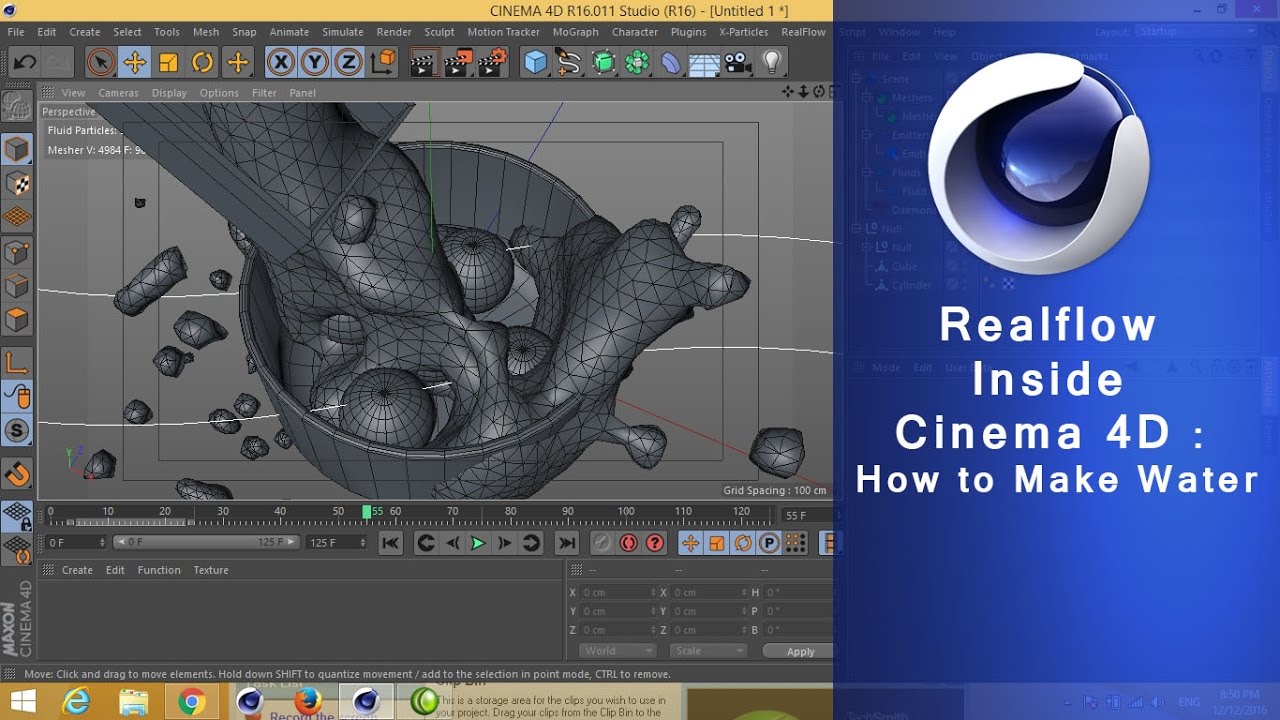Enable Snap magnet icon
The image size is (1280, 720).
click(17, 473)
